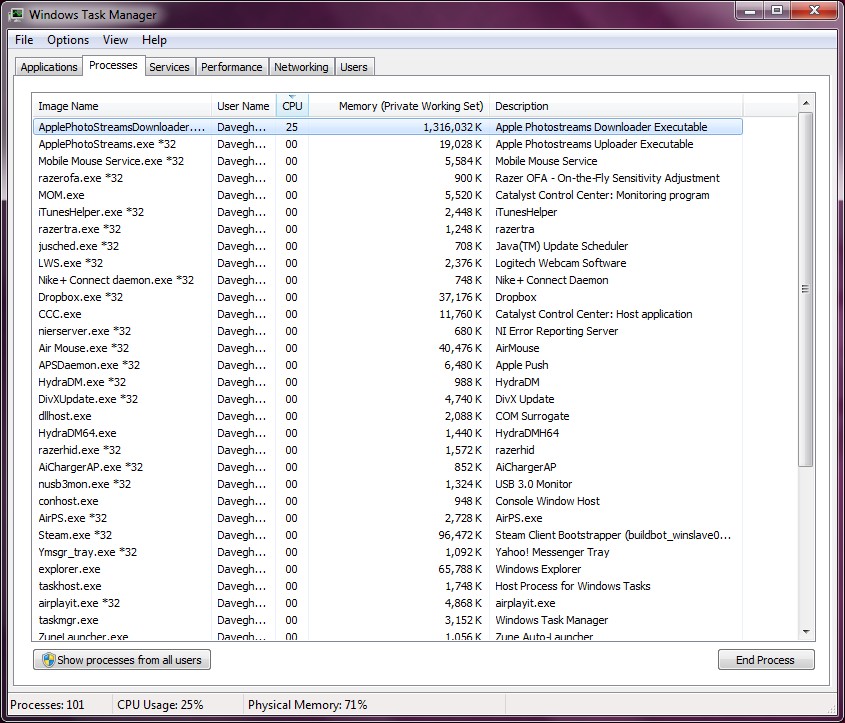The height and width of the screenshot is (723, 845).
Task: Select DivXUpdate.exe *32 process
Action: pyautogui.click(x=387, y=399)
